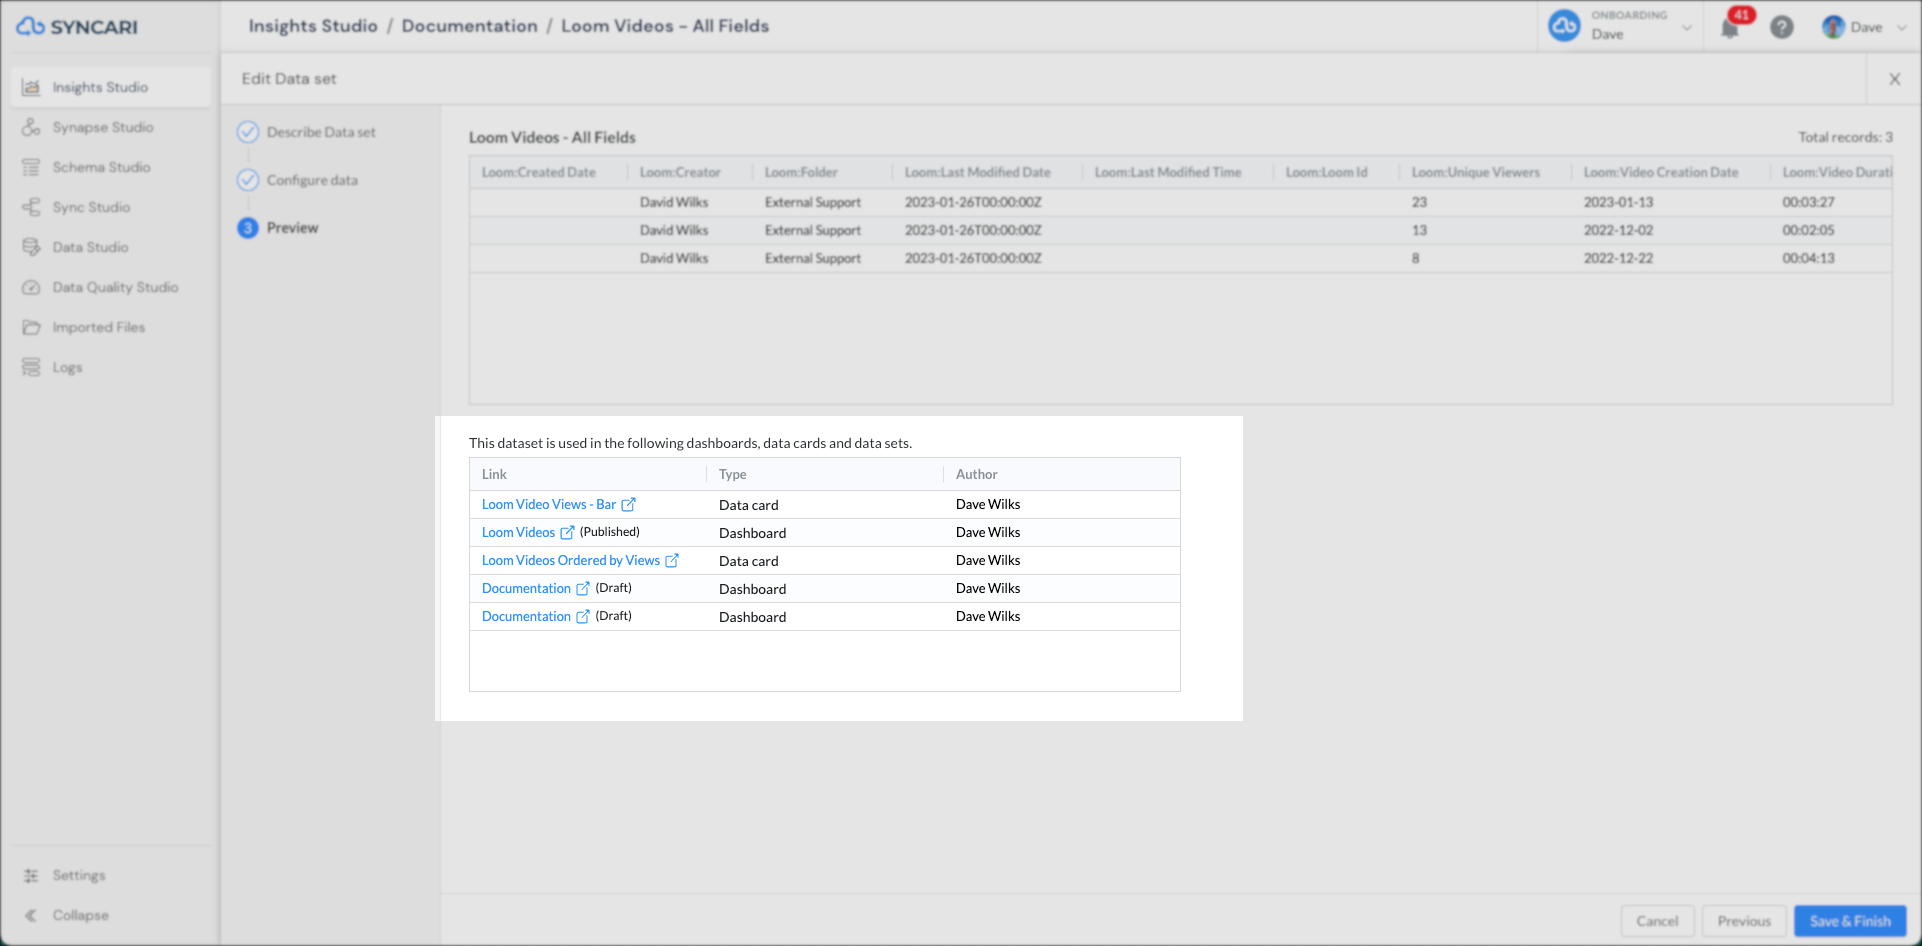Select unique viewers value 23
The height and width of the screenshot is (946, 1922).
pos(1419,202)
